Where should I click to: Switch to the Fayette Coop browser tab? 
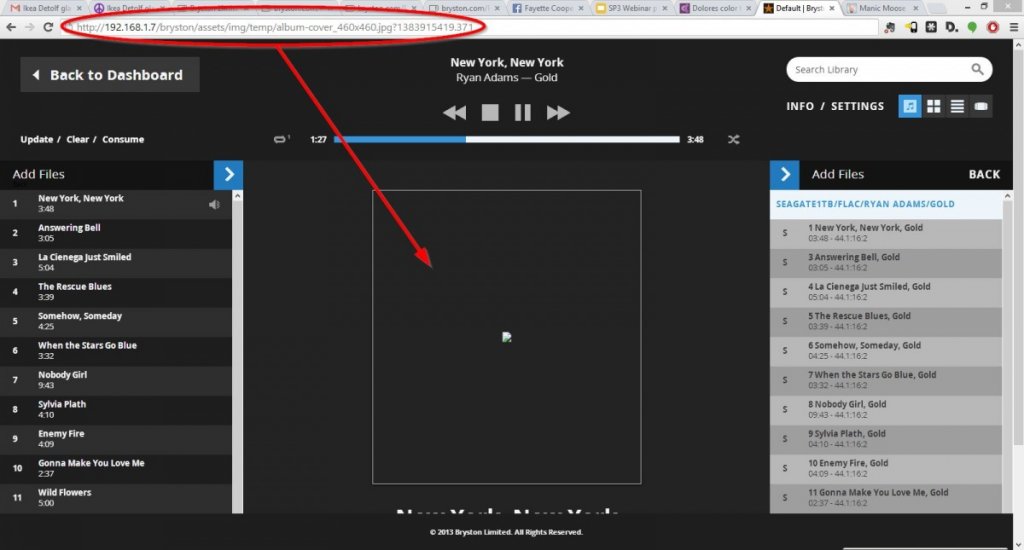click(x=547, y=8)
